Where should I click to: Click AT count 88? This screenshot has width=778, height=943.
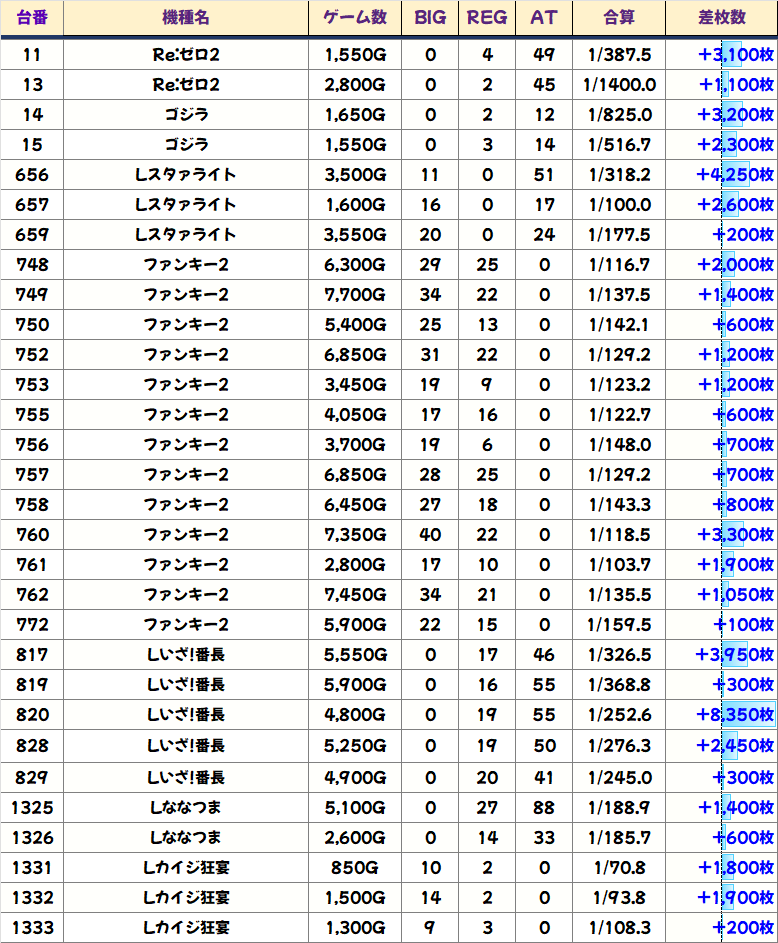click(544, 808)
